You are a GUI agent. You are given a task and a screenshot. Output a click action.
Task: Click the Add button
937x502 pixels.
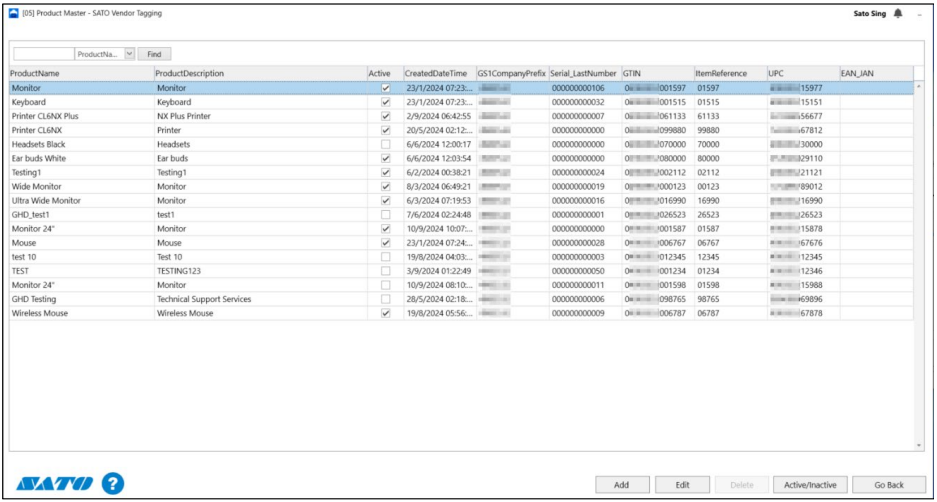point(621,485)
